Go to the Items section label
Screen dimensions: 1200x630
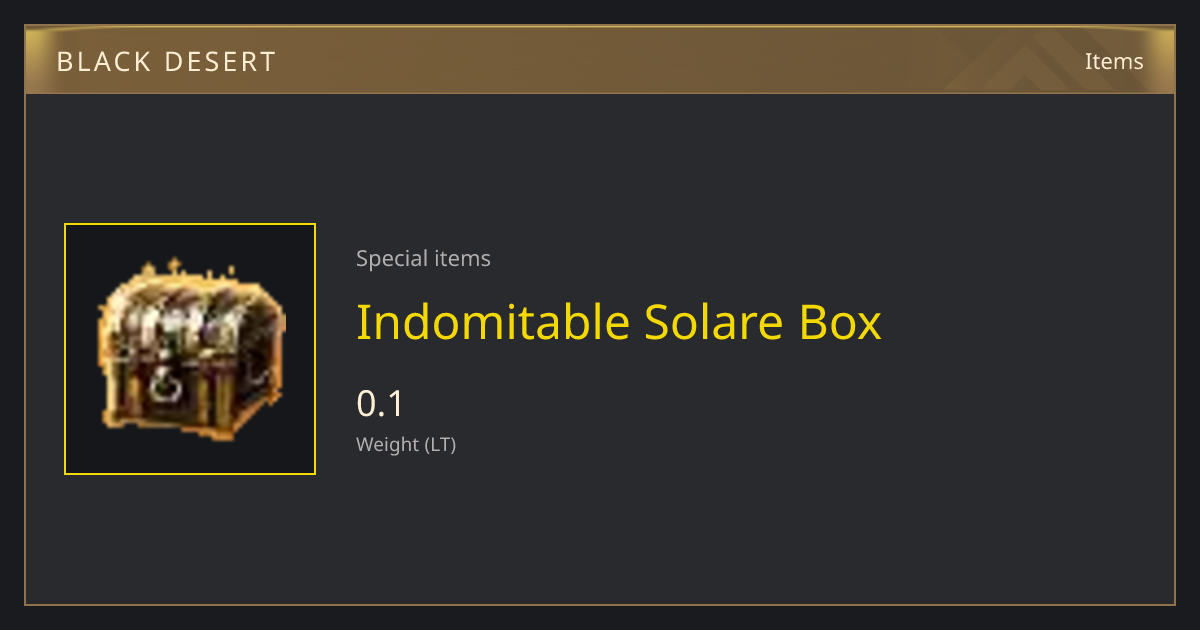pyautogui.click(x=1114, y=61)
